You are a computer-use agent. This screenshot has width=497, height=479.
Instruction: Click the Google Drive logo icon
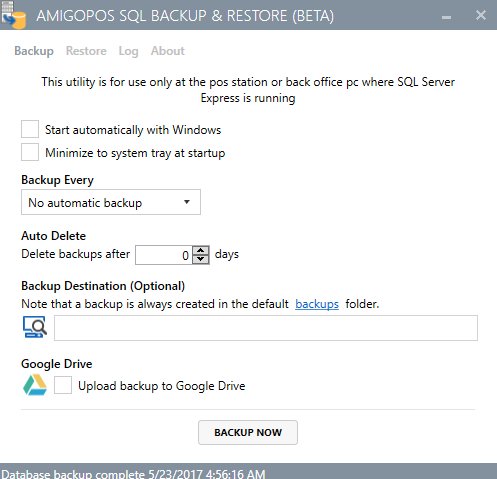pos(35,385)
